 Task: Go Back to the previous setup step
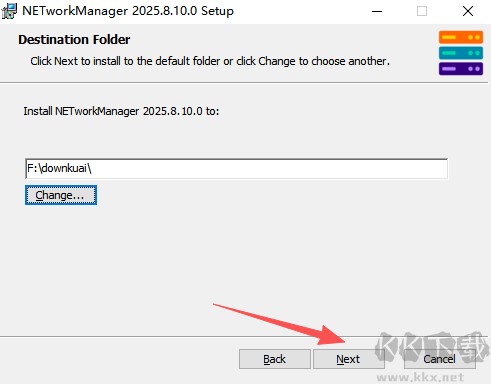[275, 359]
